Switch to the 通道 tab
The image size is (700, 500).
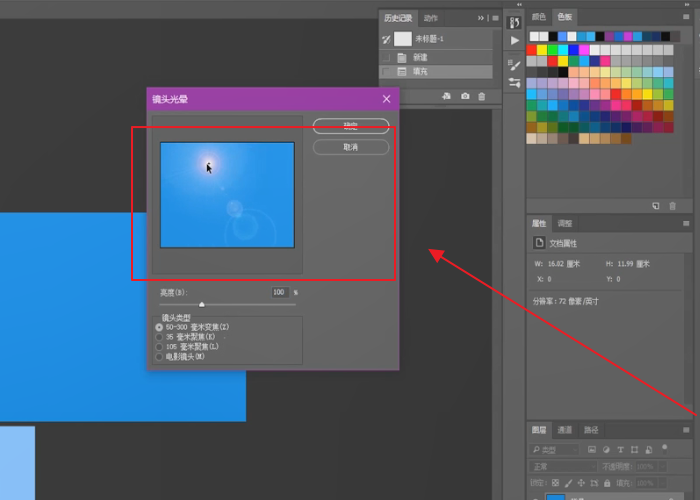[564, 430]
